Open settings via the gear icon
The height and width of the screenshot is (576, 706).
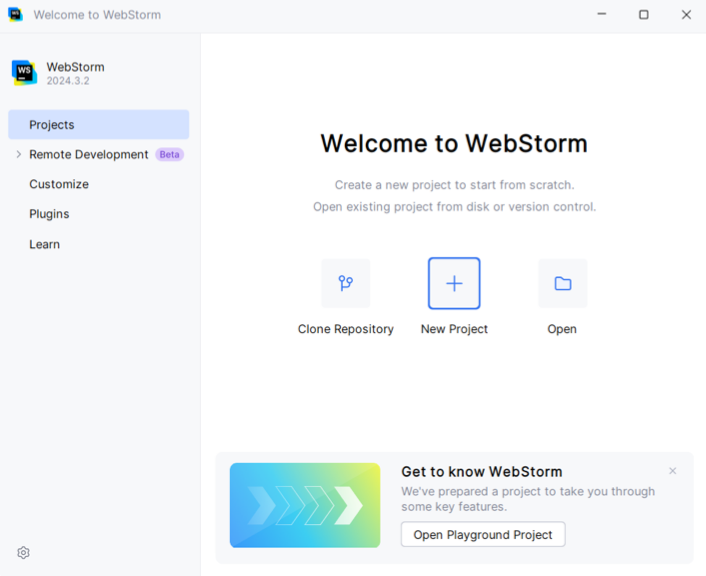coord(23,553)
